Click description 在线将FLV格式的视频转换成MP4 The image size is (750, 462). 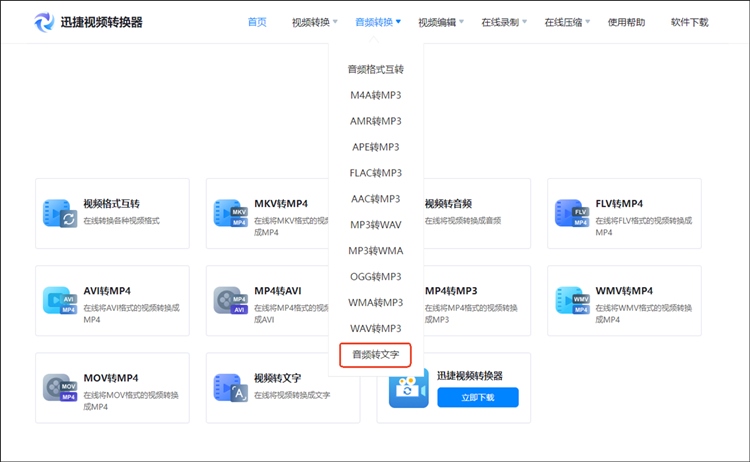click(x=643, y=226)
